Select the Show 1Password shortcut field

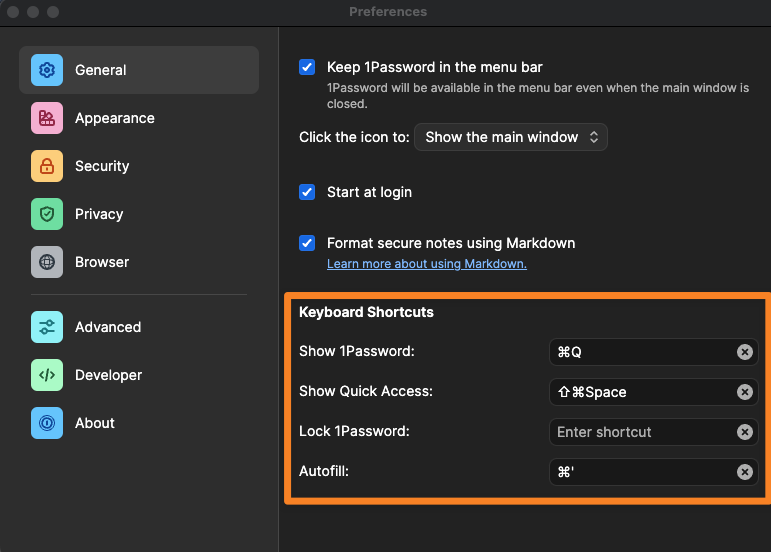coord(642,352)
